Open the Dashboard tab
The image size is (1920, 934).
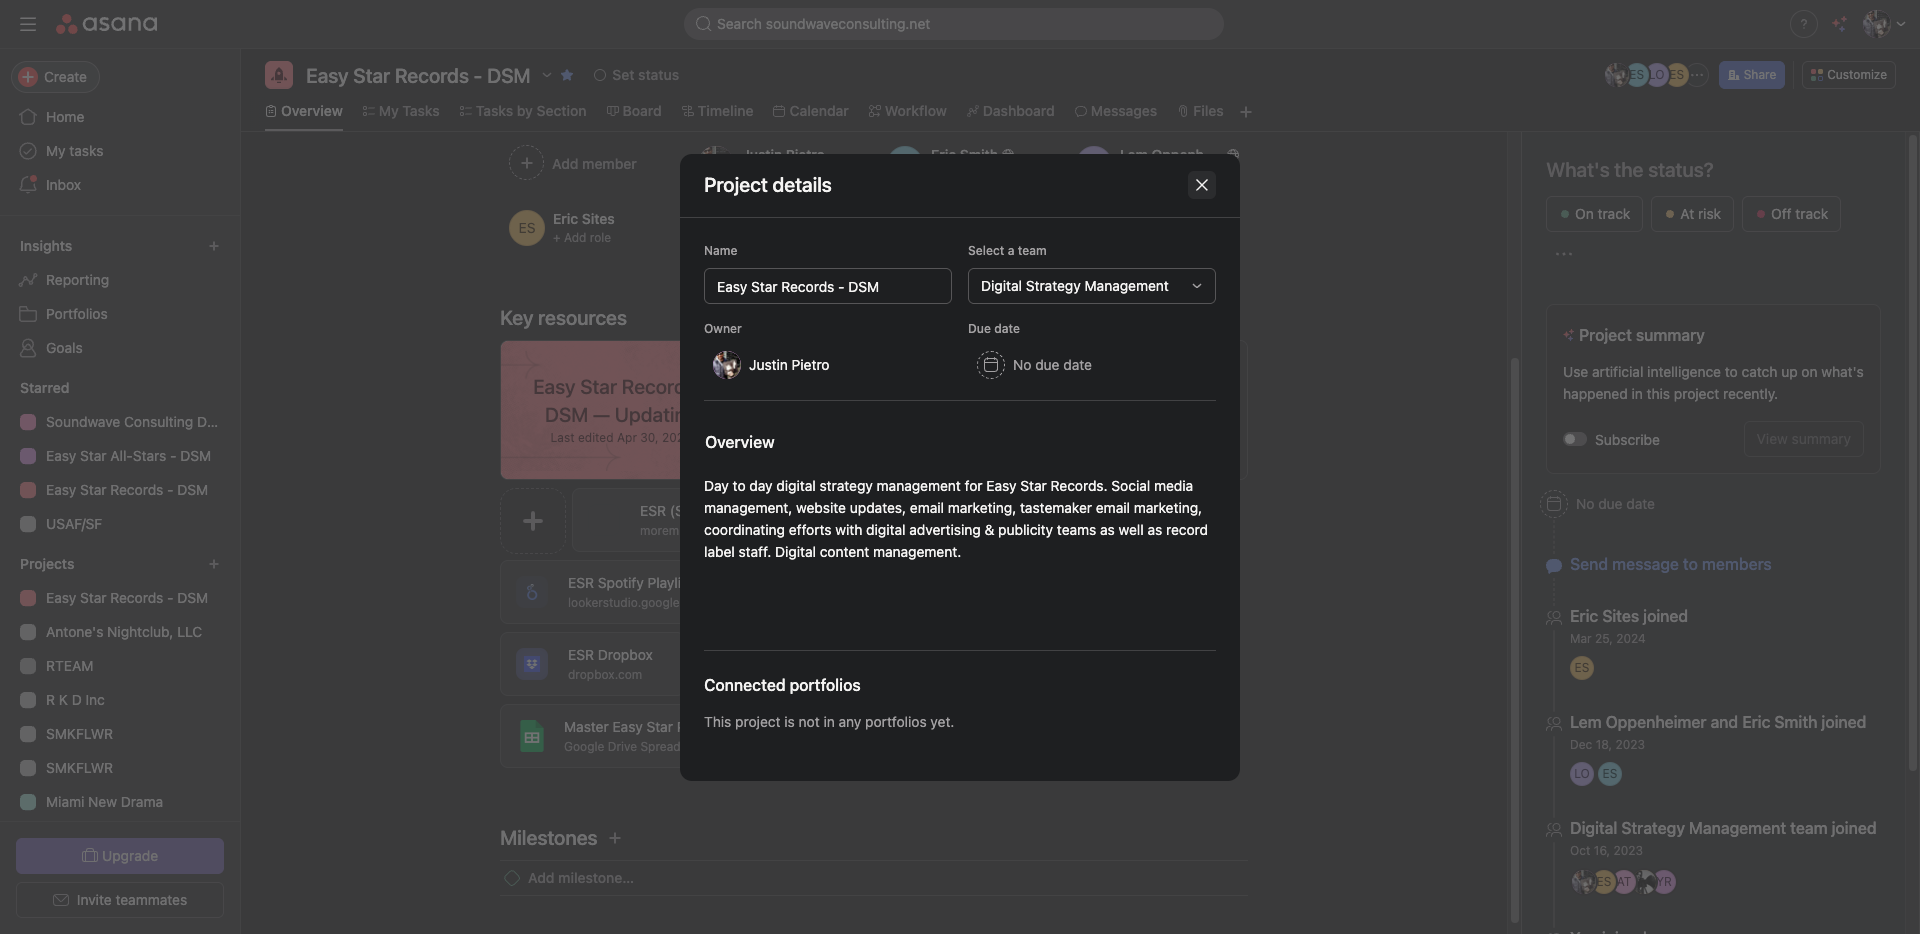(x=1010, y=111)
